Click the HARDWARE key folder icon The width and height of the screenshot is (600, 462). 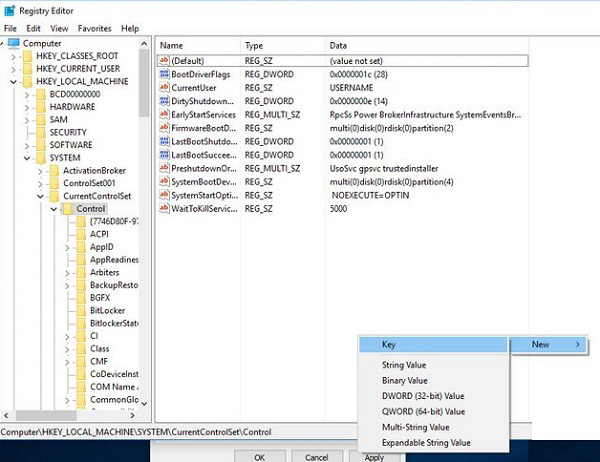pos(41,107)
